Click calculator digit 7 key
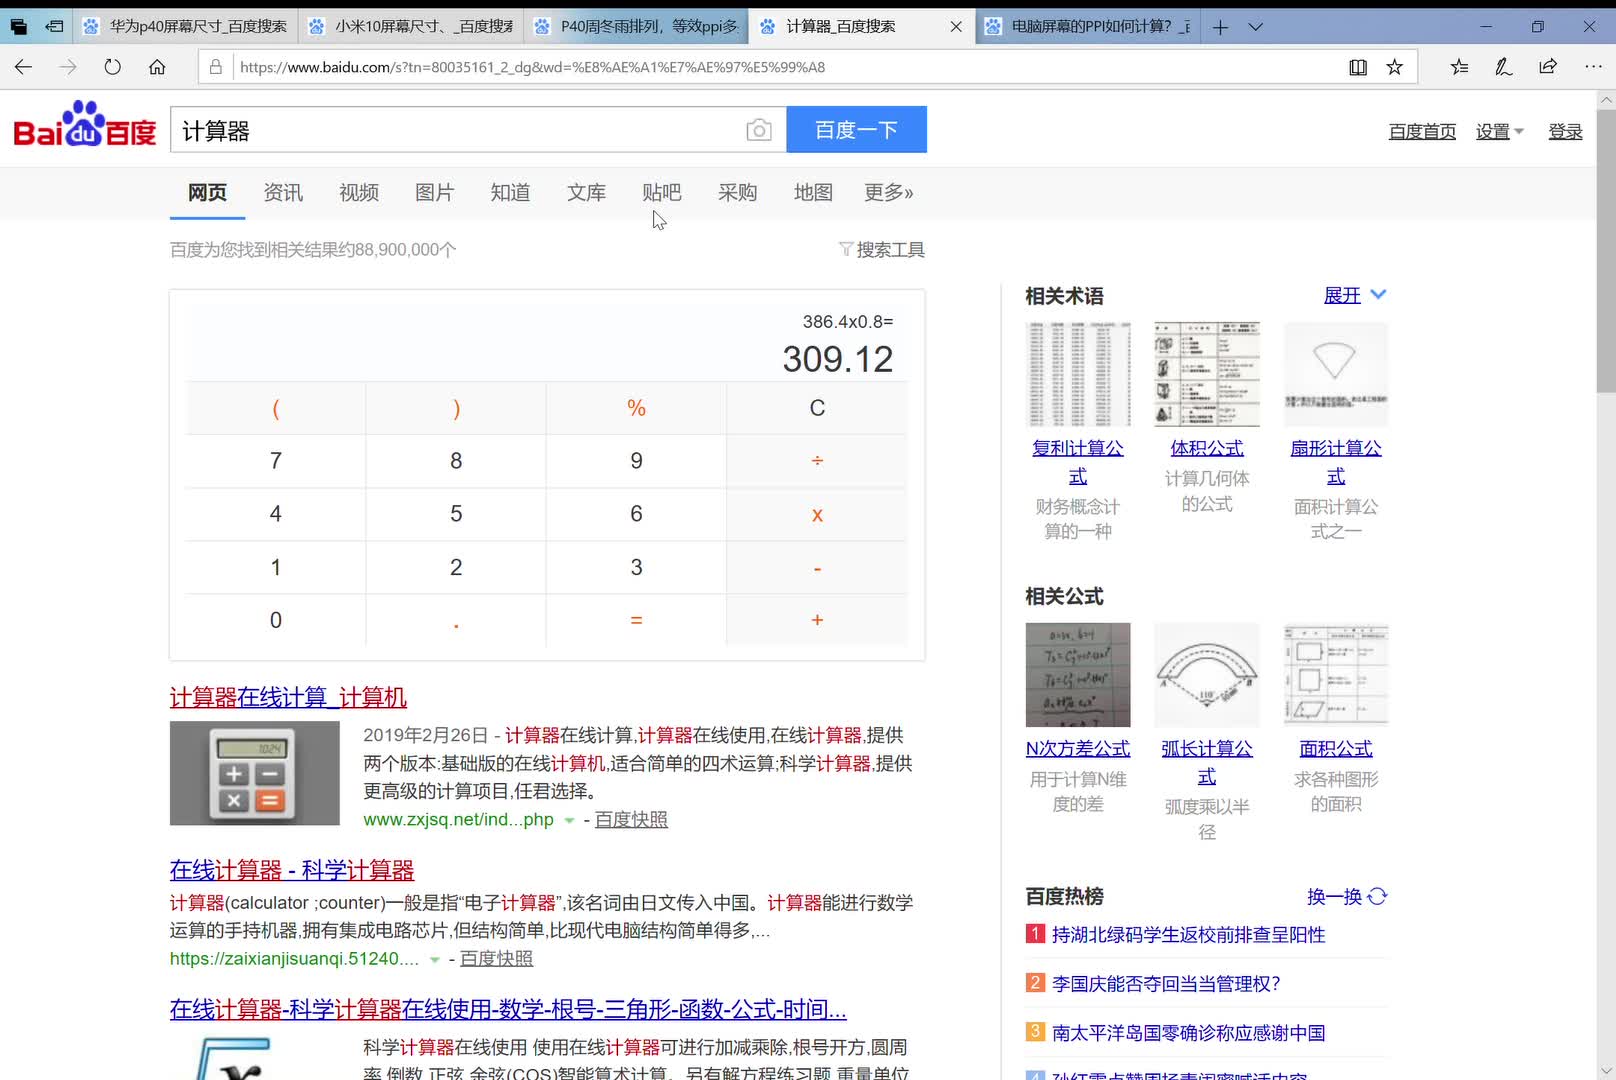 click(276, 461)
